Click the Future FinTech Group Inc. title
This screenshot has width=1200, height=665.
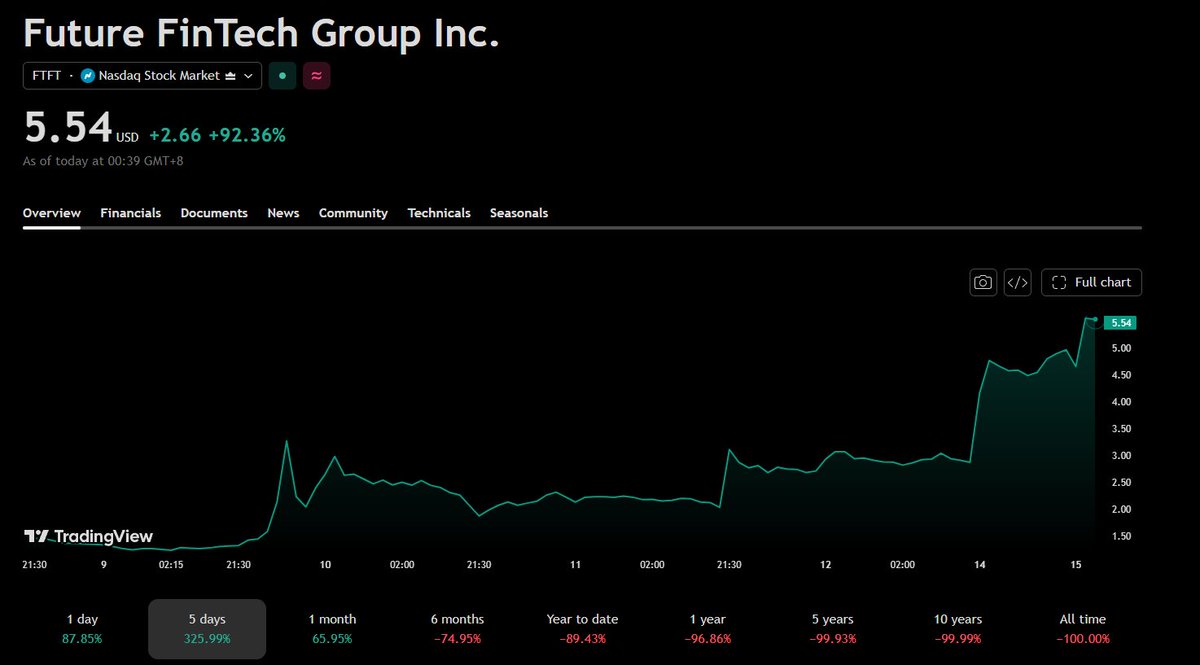tap(261, 33)
